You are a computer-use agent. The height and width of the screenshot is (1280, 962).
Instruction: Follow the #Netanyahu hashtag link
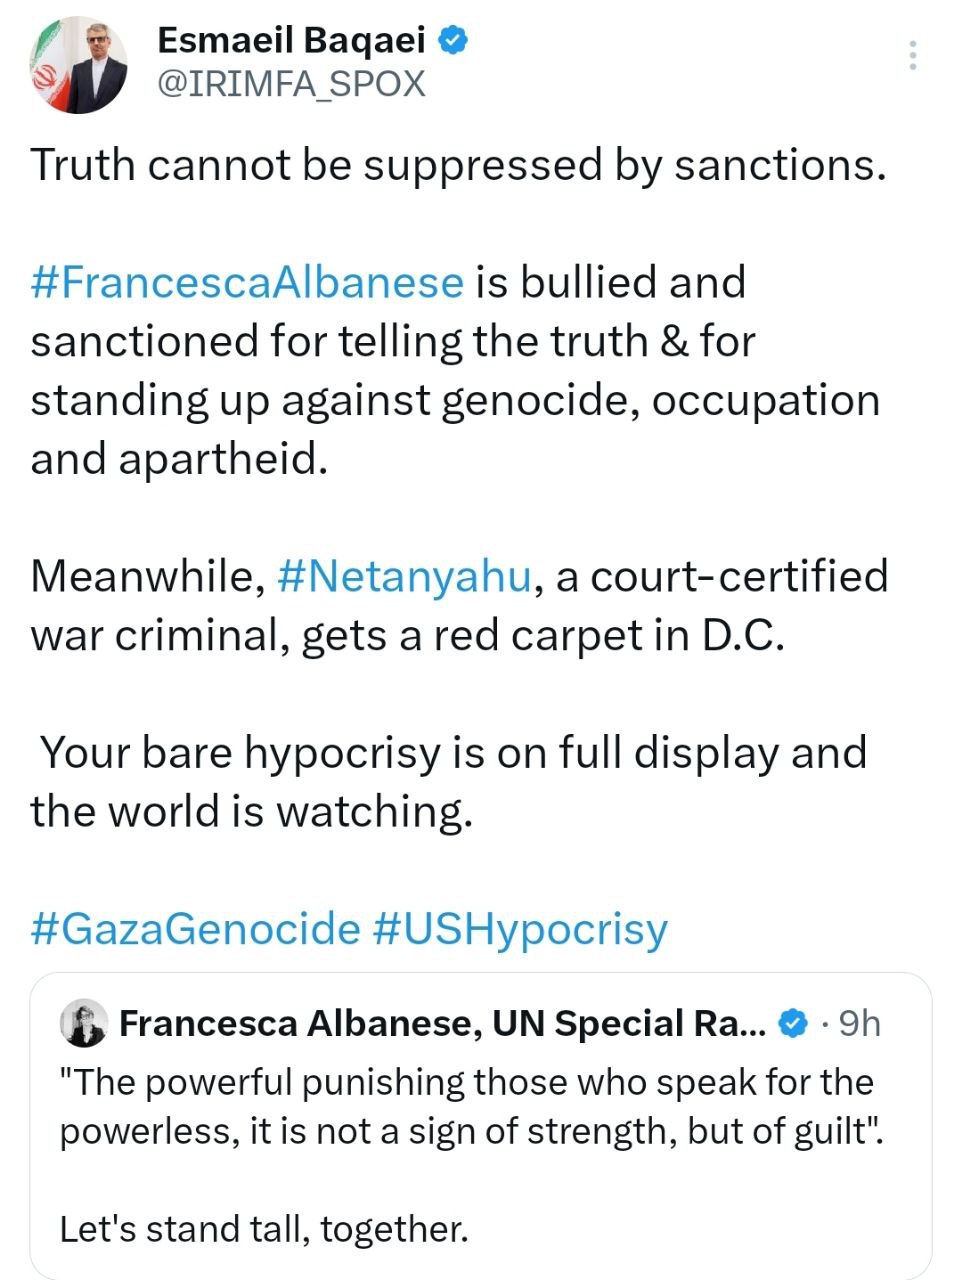point(404,577)
